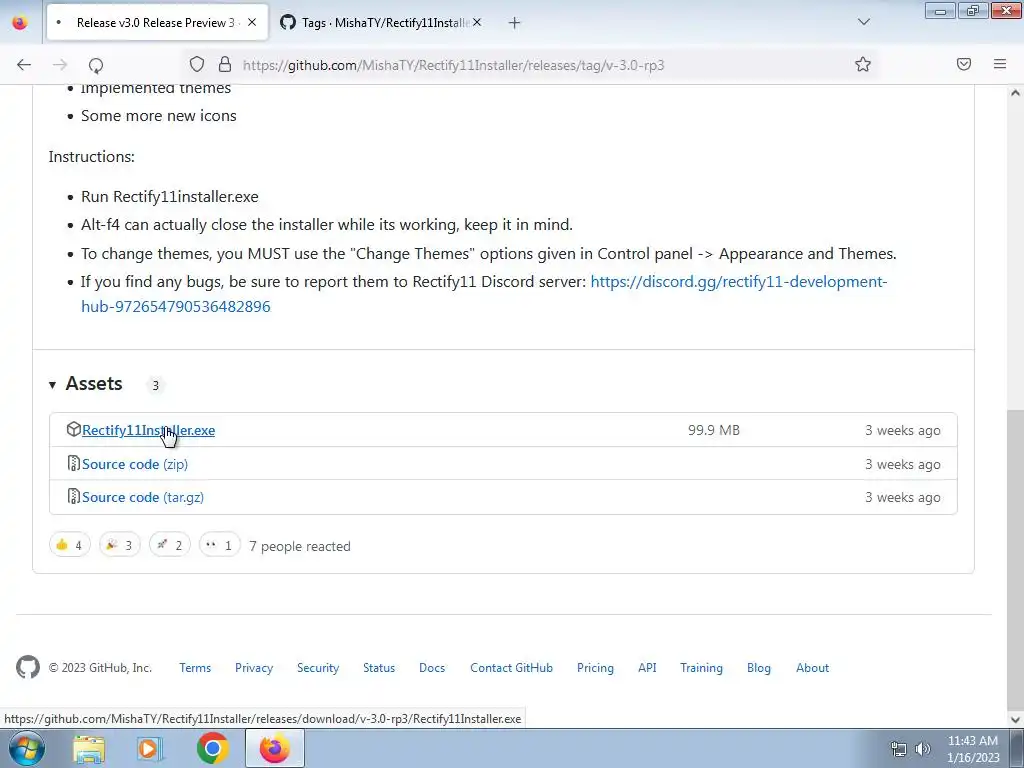Open volume speaker tray icon
This screenshot has width=1024, height=768.
tap(922, 749)
